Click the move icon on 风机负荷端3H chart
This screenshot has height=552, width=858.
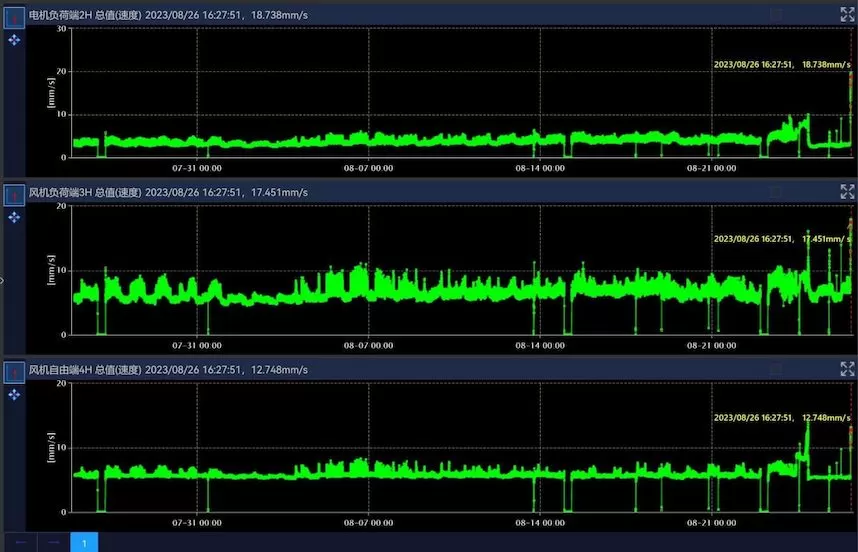14,217
